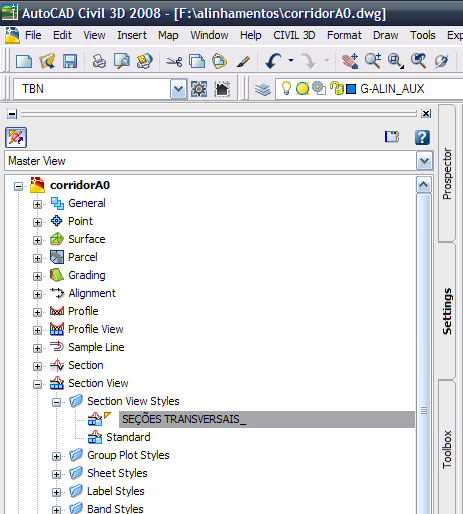Open the Master View dropdown arrow
The height and width of the screenshot is (514, 463).
[424, 161]
